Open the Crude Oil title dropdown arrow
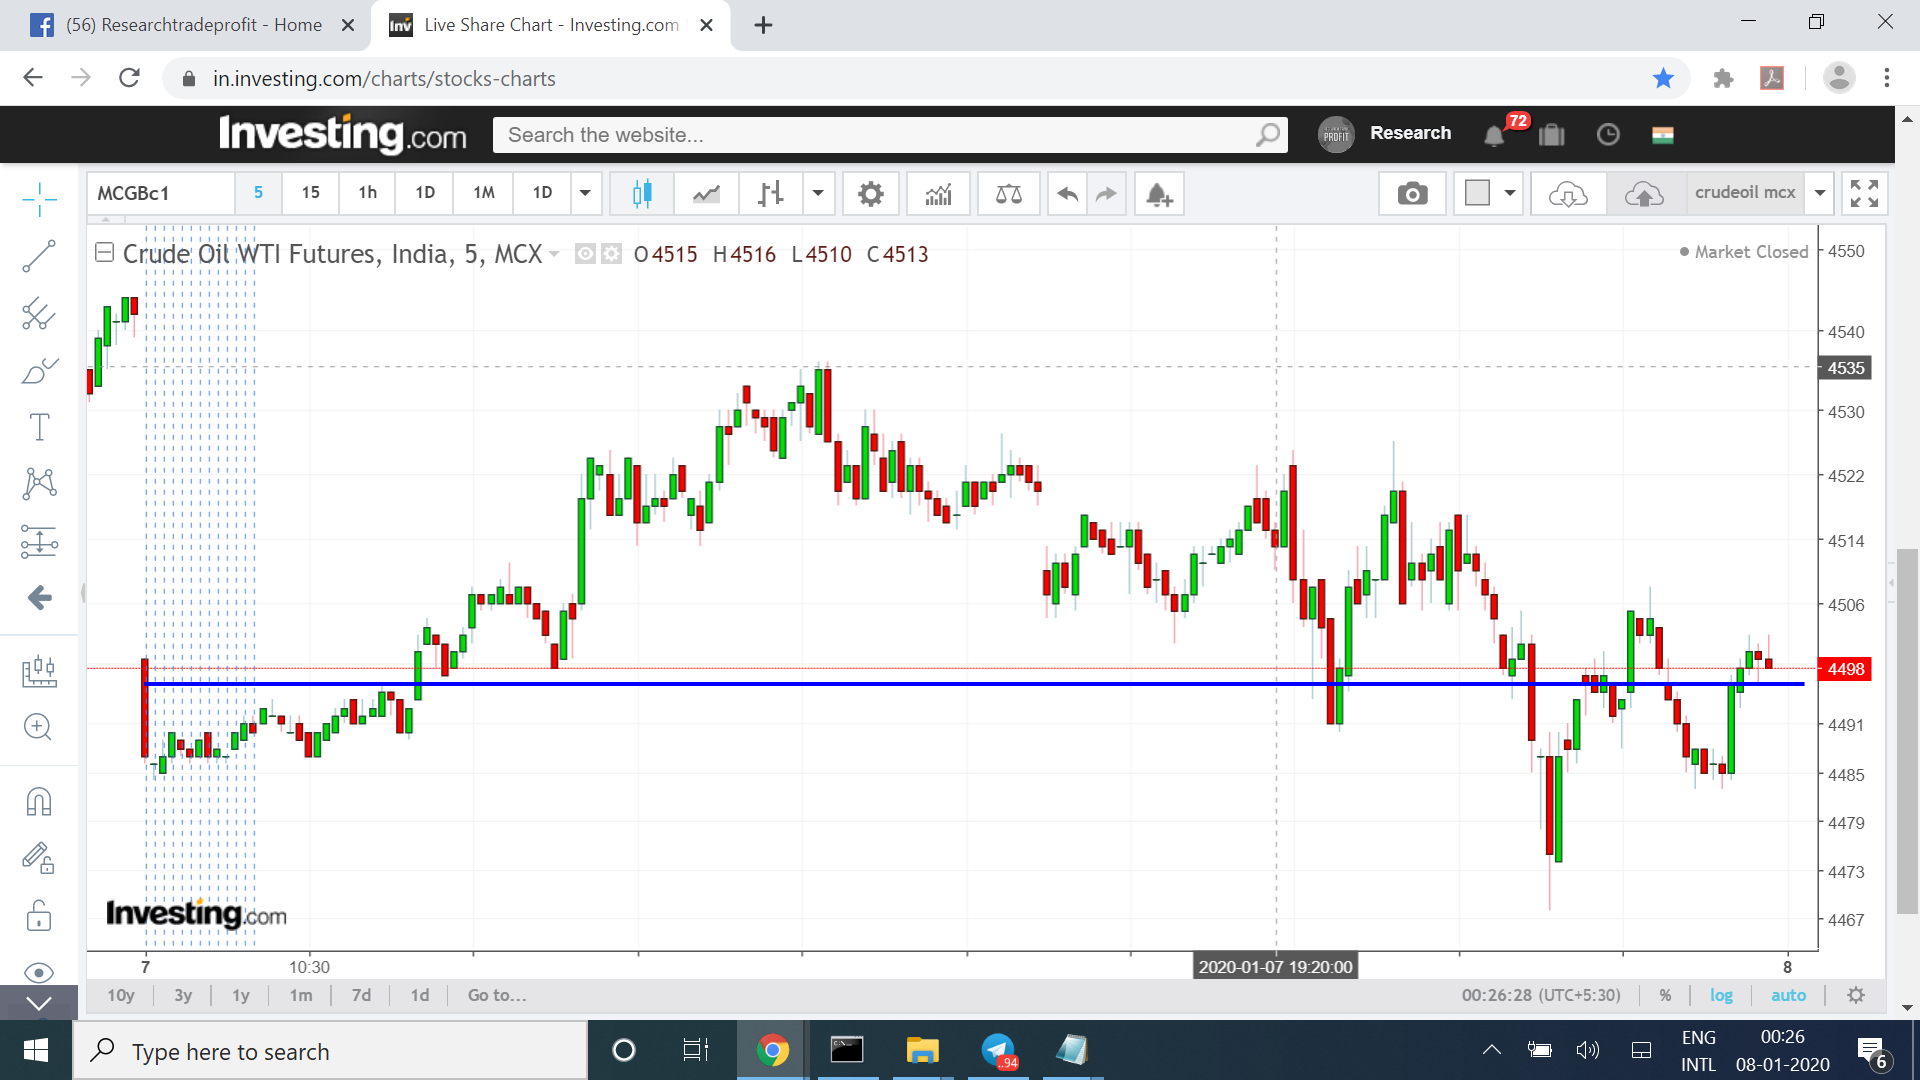 554,254
